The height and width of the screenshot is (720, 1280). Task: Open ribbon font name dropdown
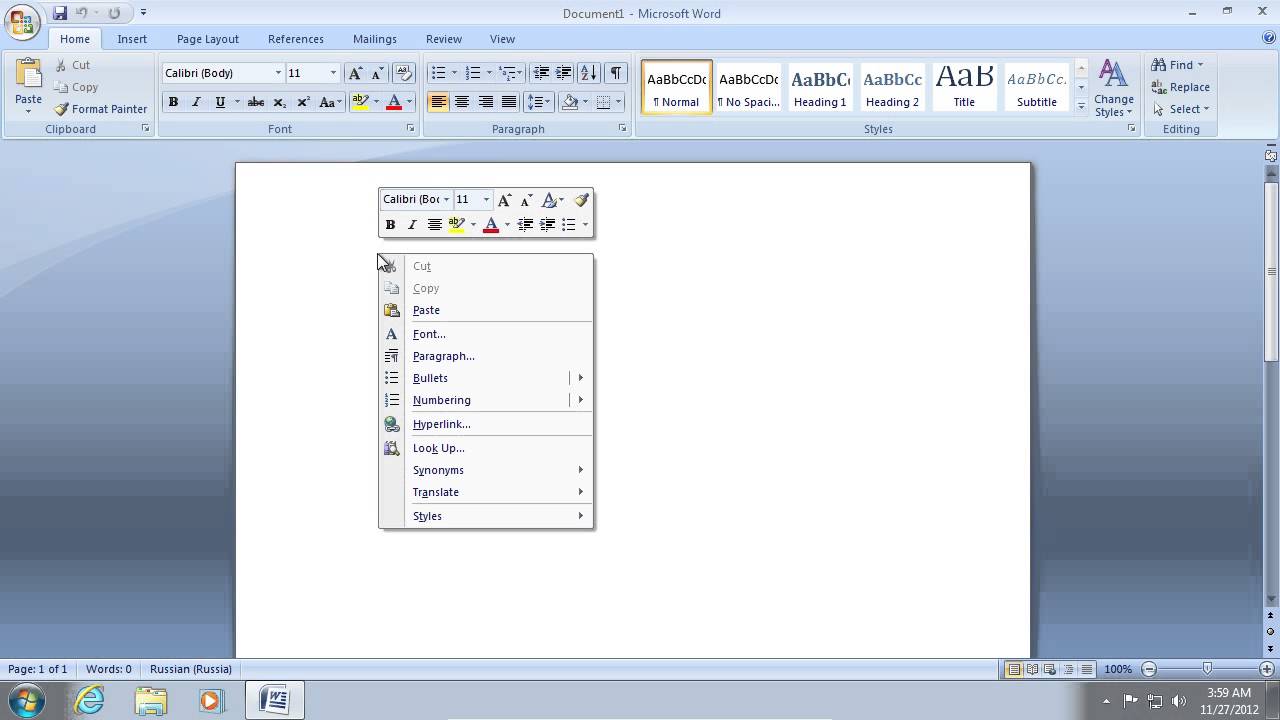point(278,73)
